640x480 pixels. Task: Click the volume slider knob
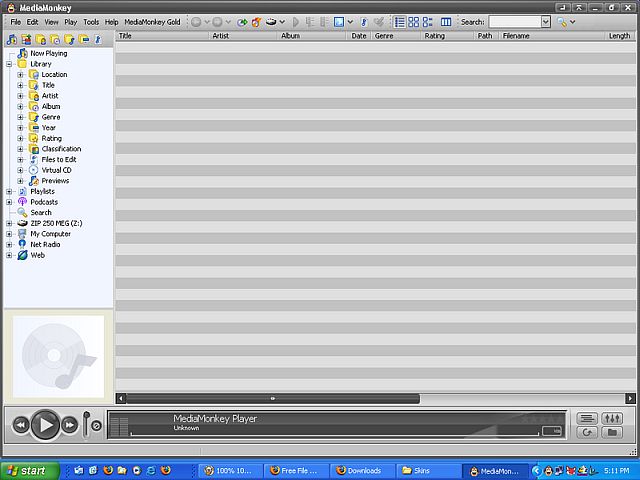click(x=87, y=415)
